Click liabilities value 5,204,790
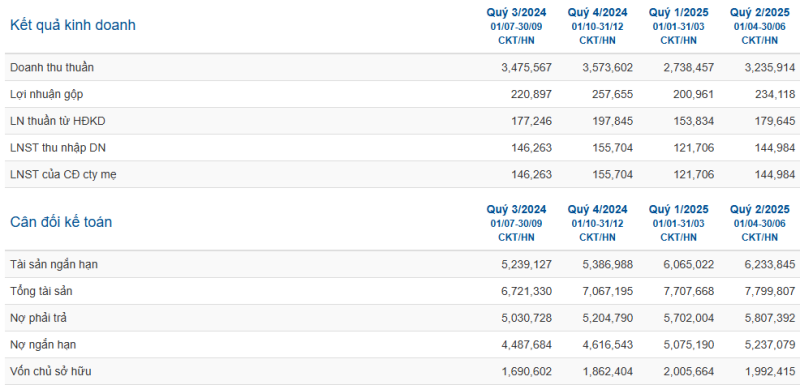800x385 pixels. [607, 318]
